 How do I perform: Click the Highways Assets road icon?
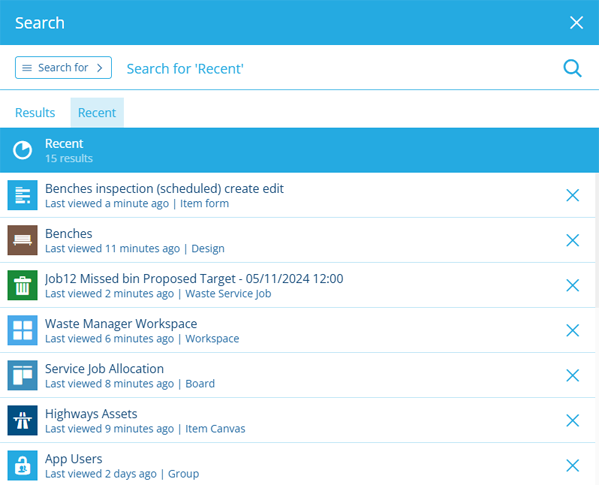(23, 420)
